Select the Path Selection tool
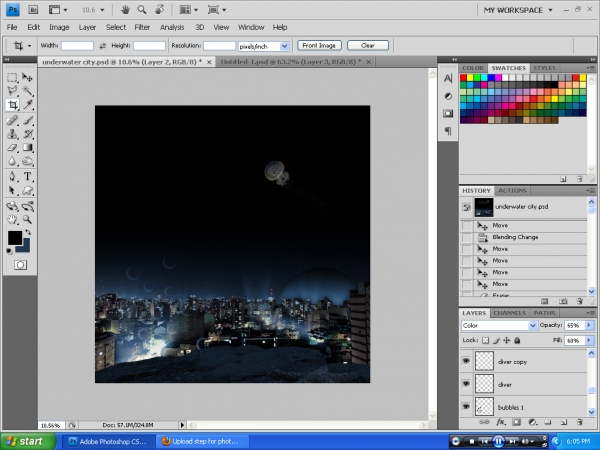 coord(12,190)
